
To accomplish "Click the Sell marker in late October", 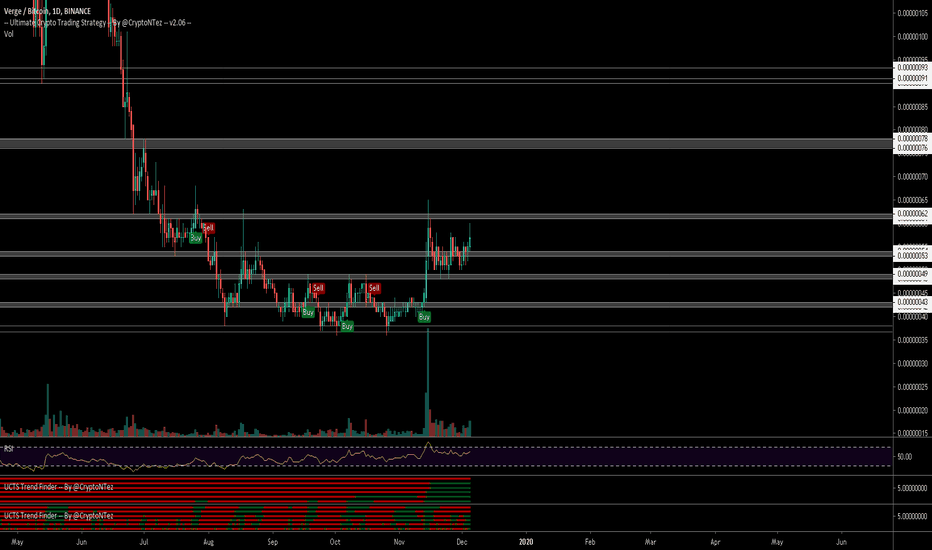I will pos(374,288).
